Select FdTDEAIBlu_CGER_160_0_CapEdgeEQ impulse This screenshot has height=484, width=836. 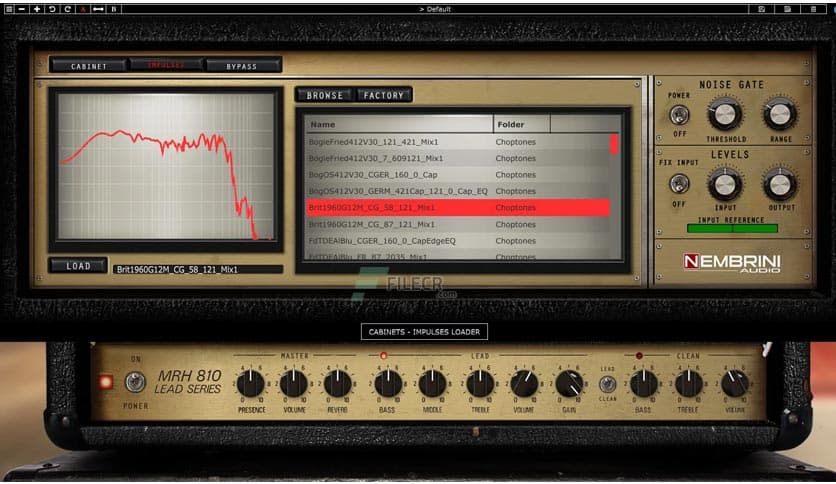click(457, 241)
